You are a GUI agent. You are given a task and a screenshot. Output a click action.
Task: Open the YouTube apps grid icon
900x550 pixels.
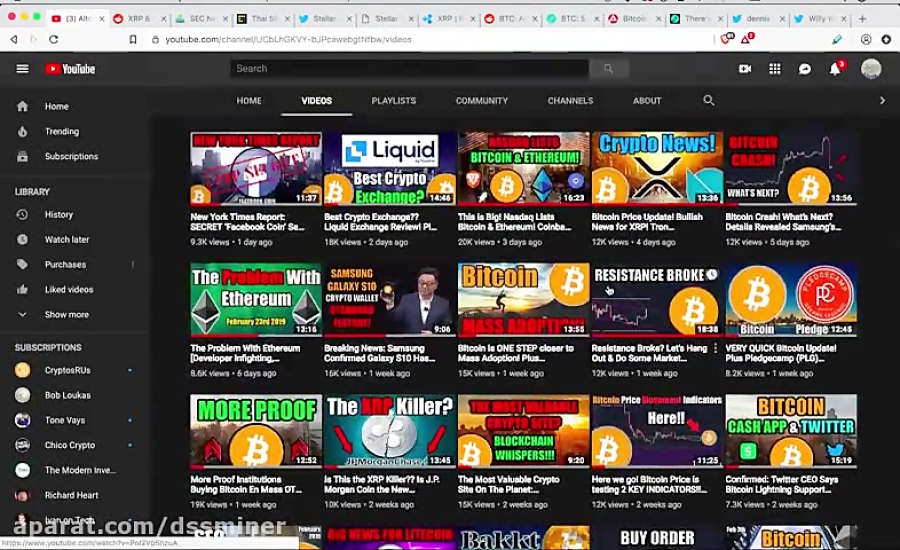click(x=775, y=69)
